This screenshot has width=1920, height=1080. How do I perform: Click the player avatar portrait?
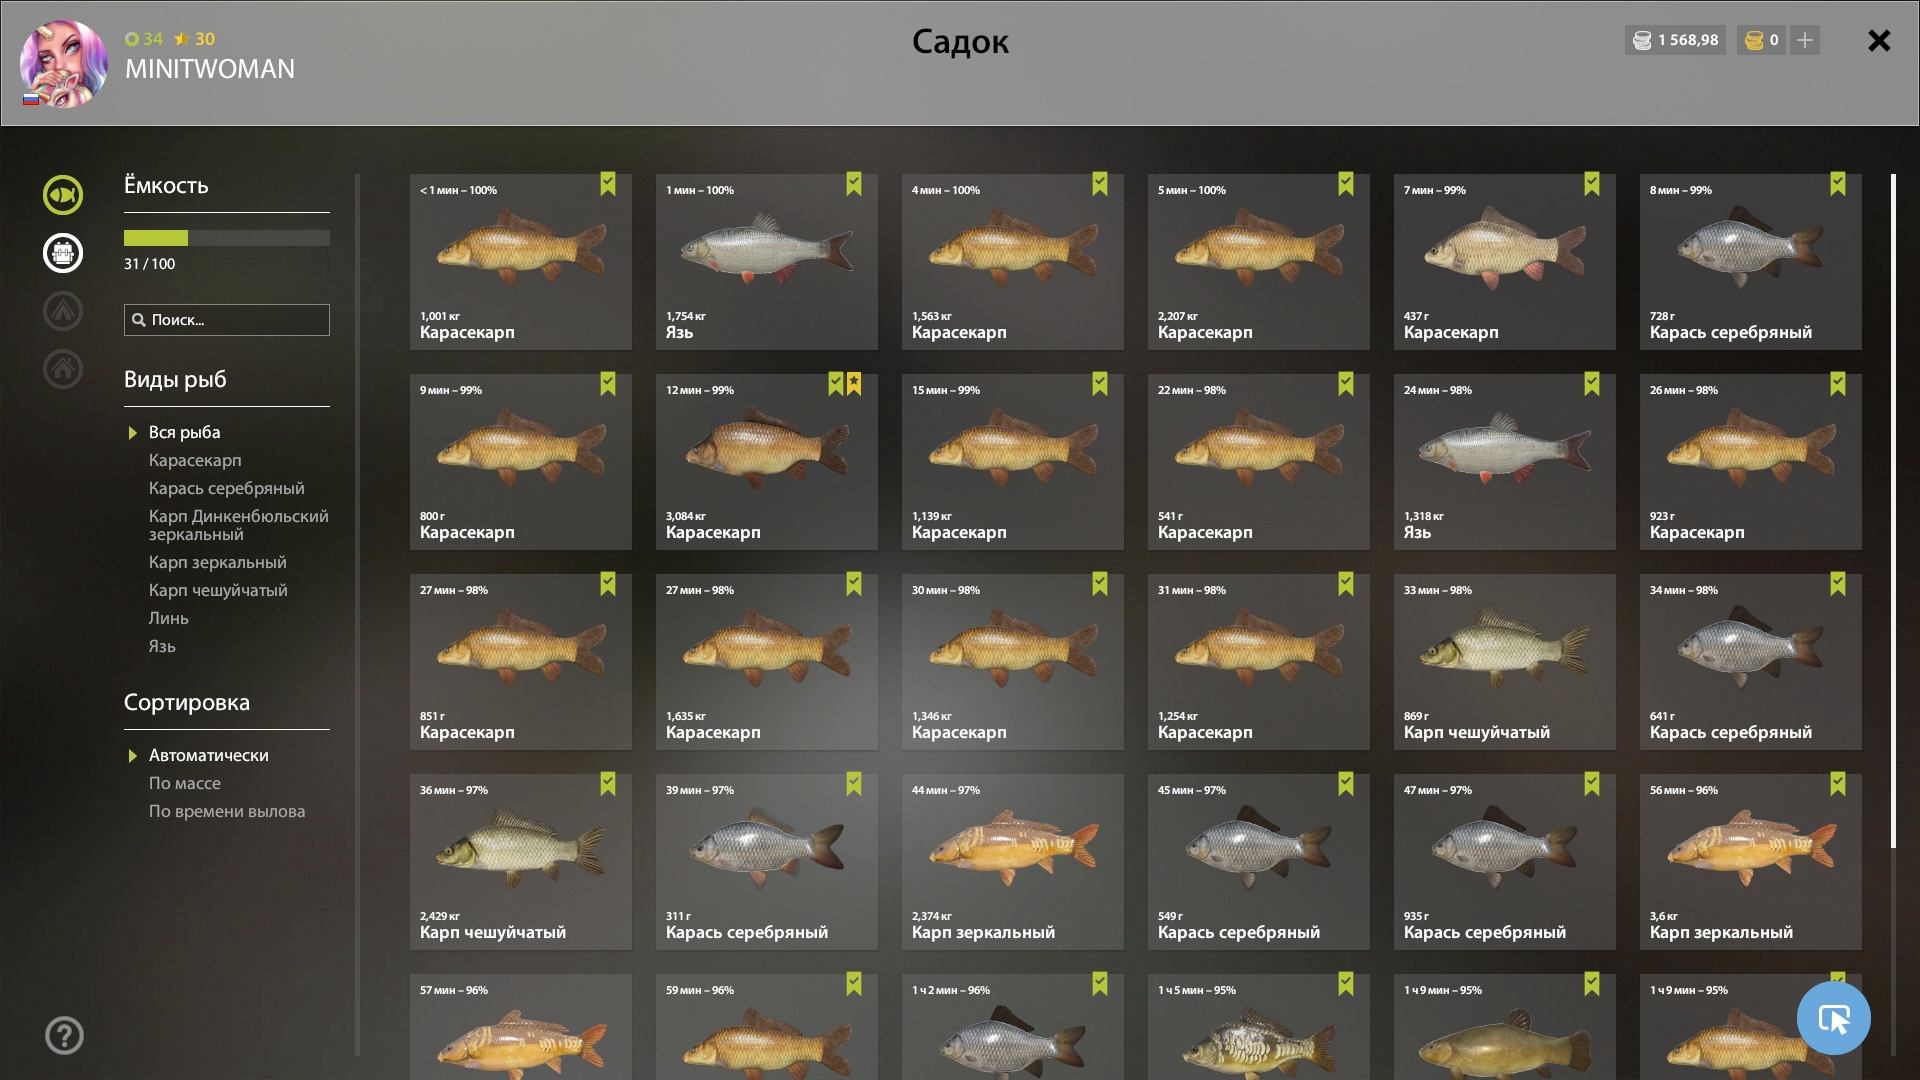64,63
